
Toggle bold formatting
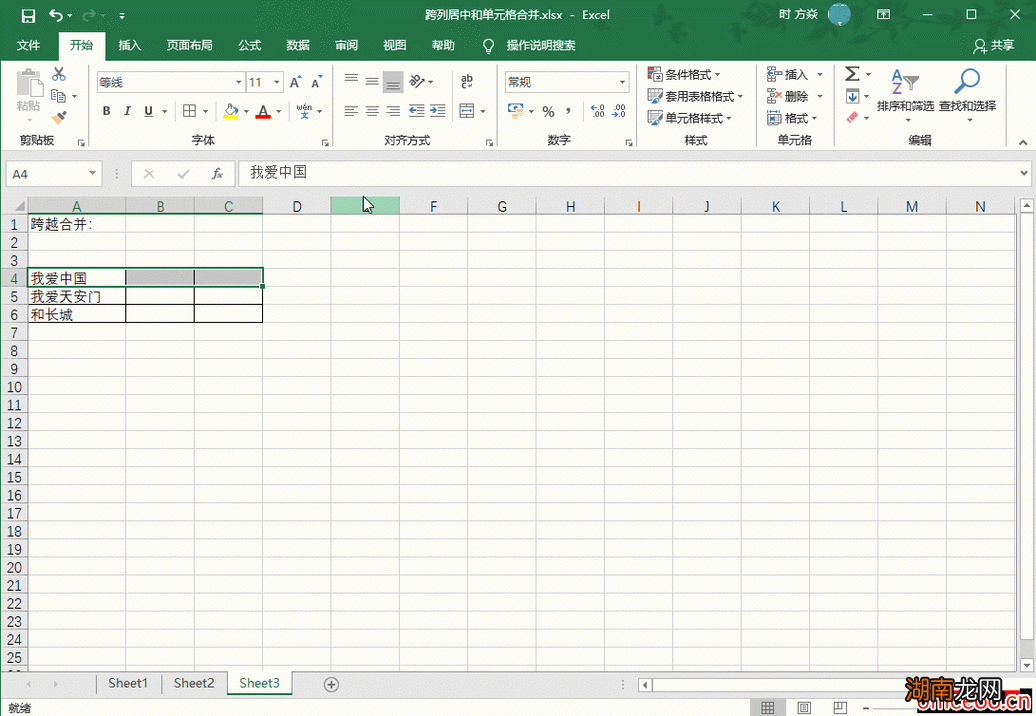click(107, 111)
